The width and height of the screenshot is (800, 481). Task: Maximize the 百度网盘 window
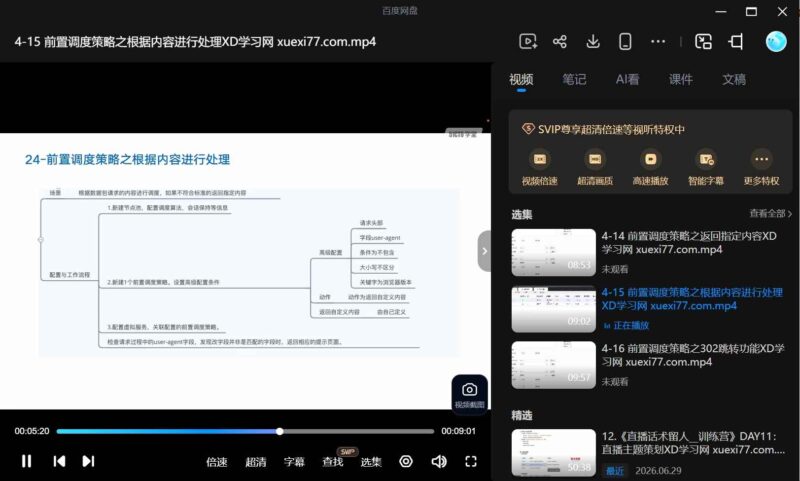coord(751,11)
